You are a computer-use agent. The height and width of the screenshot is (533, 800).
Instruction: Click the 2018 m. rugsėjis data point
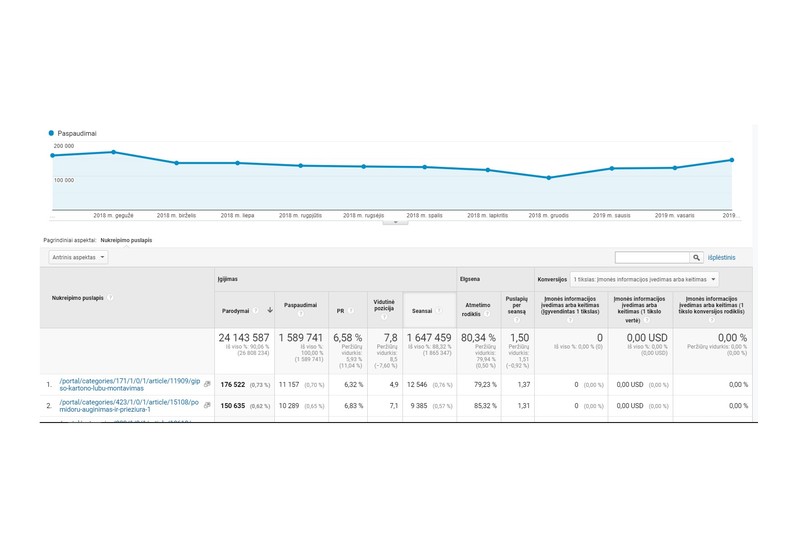(x=364, y=166)
